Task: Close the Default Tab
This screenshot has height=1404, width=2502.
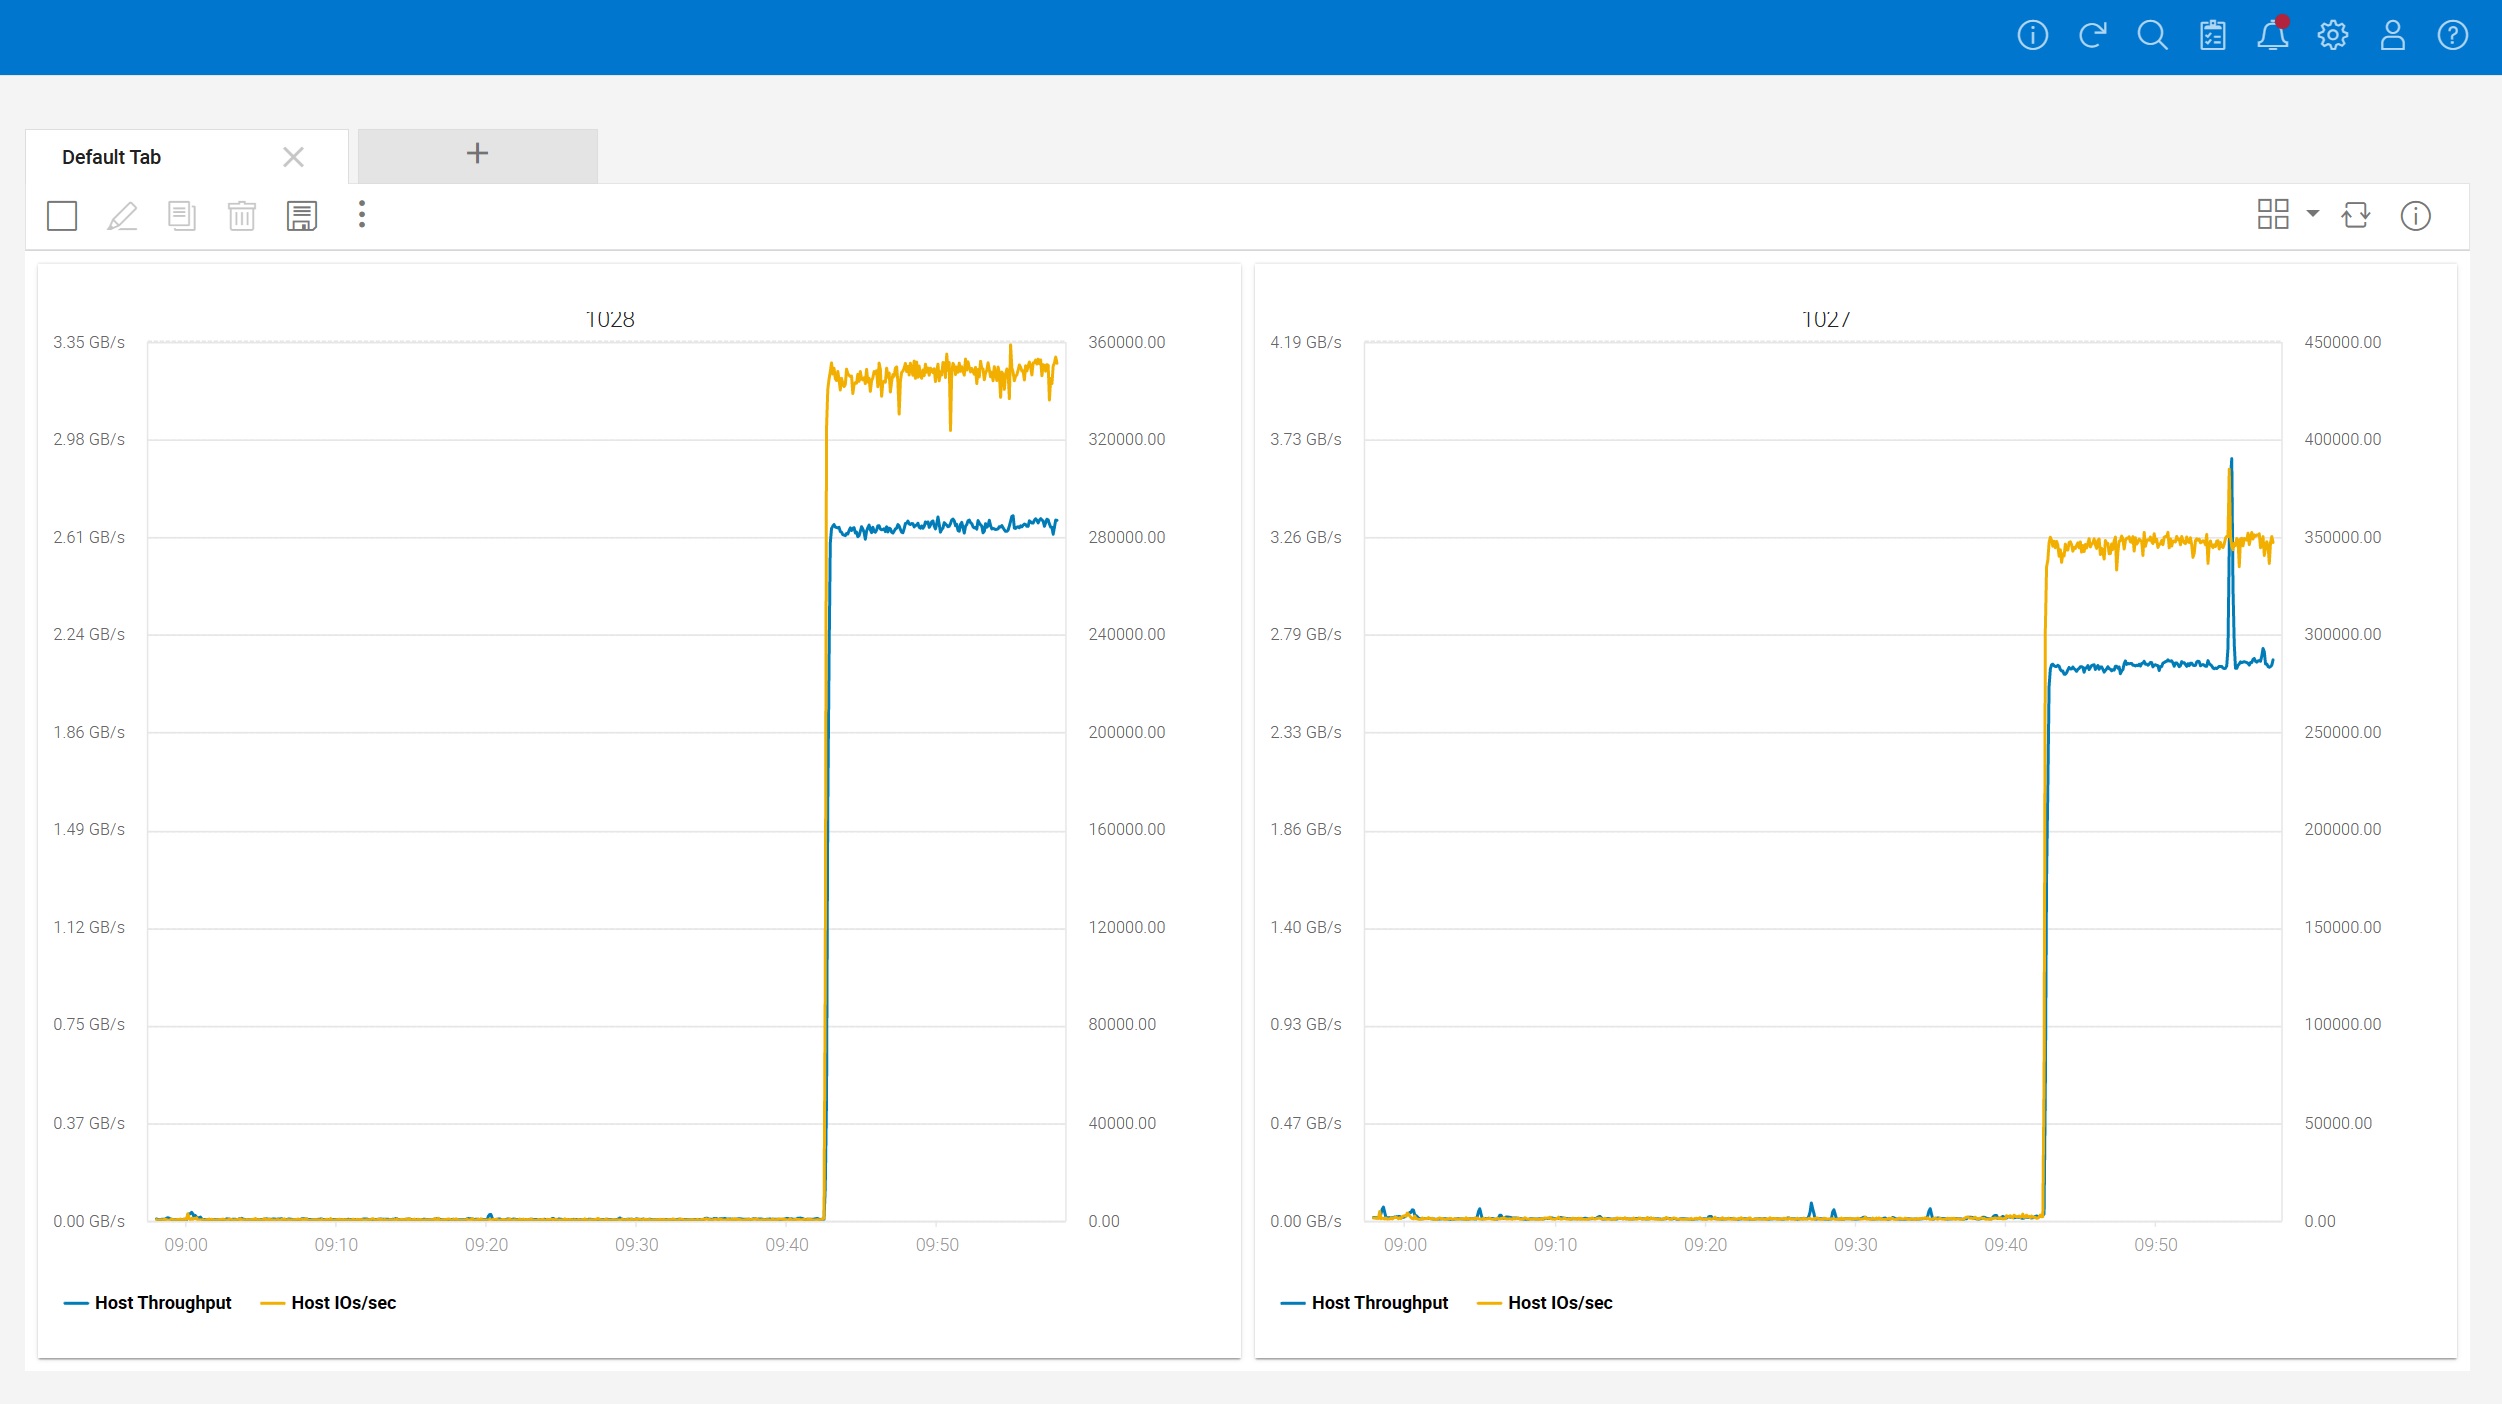Action: (x=293, y=157)
